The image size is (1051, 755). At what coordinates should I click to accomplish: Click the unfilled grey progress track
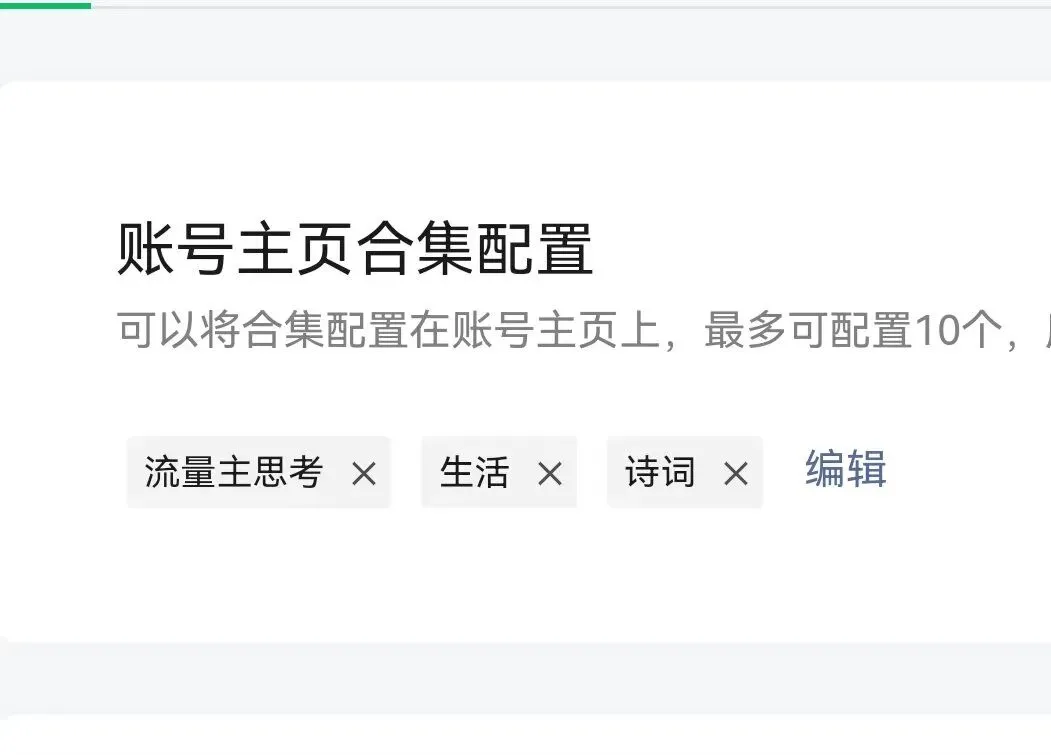pyautogui.click(x=571, y=5)
